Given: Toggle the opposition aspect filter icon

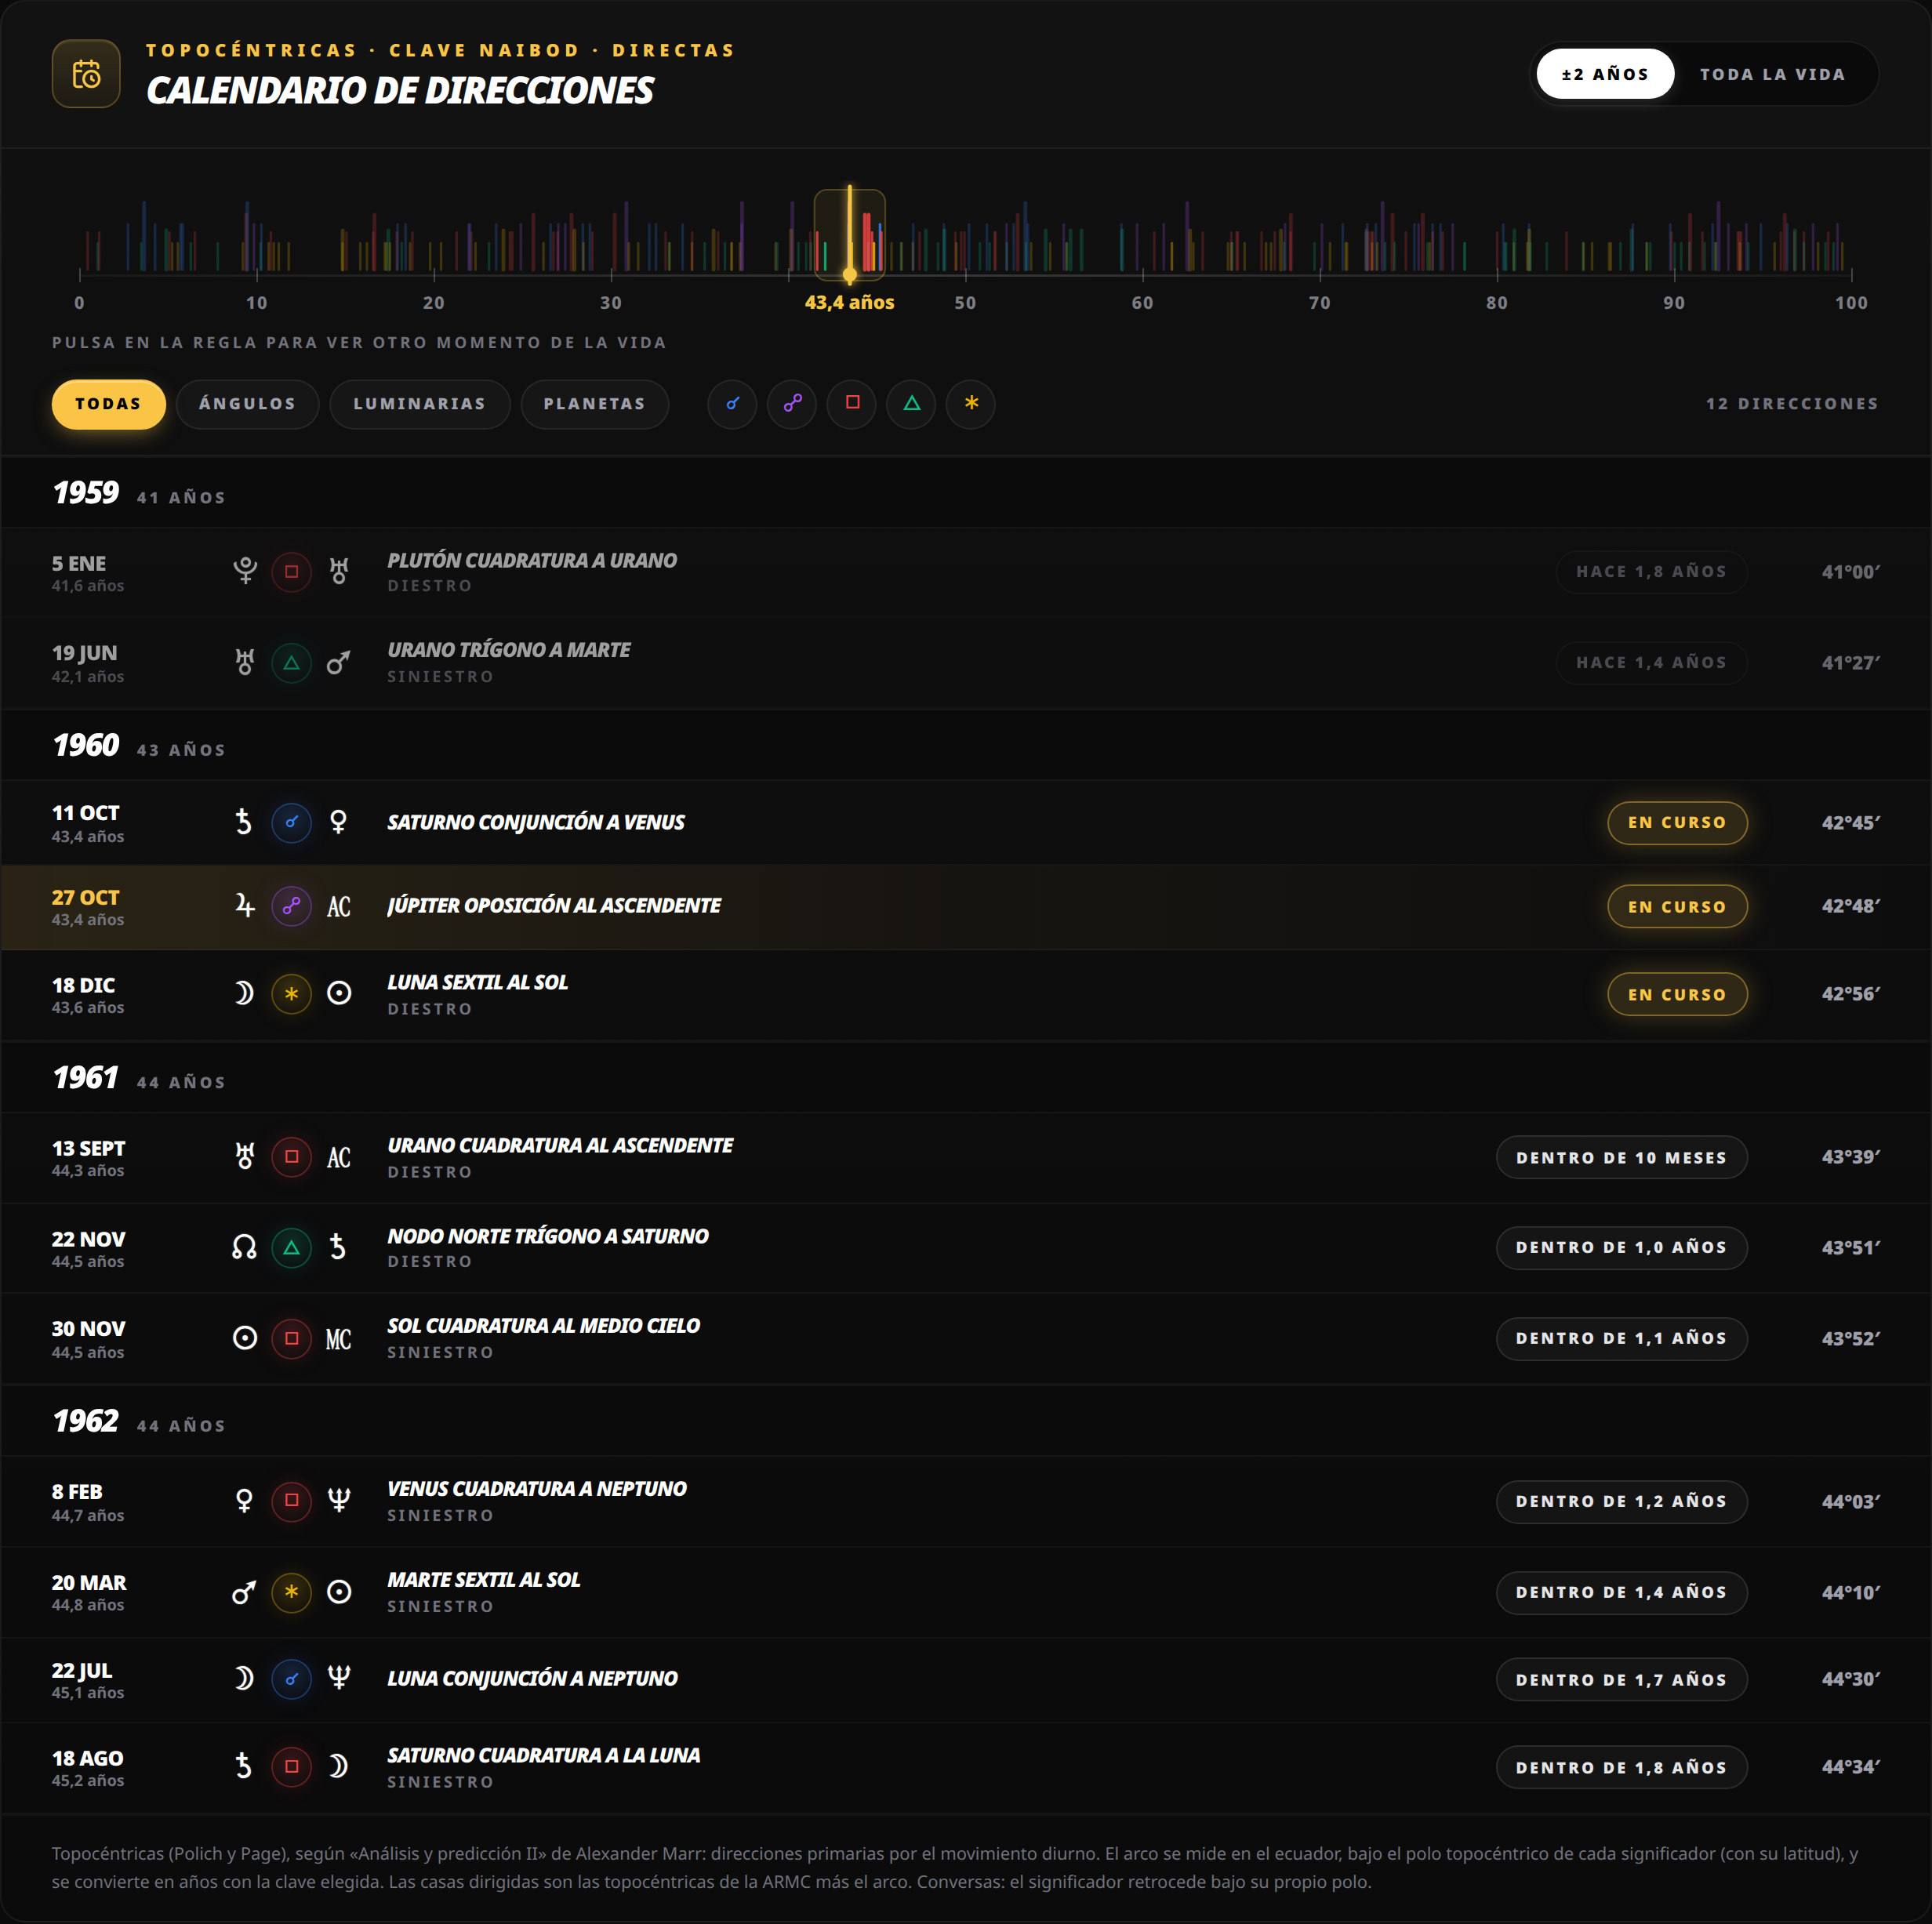Looking at the screenshot, I should click(x=792, y=404).
